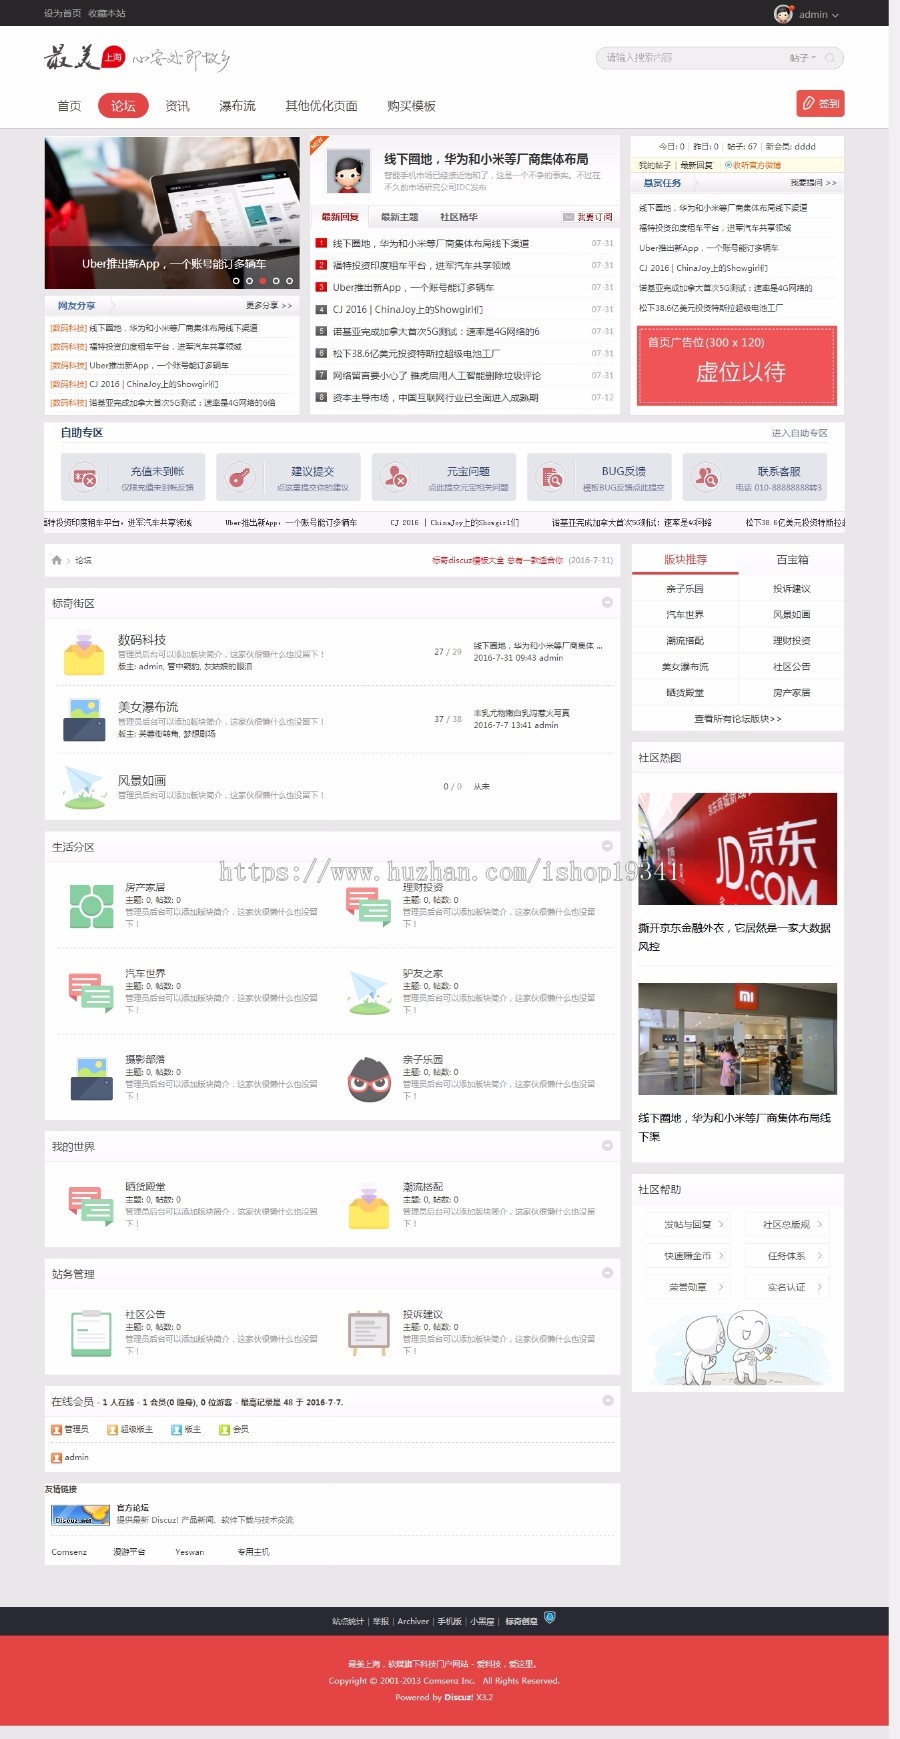Click the 管理员 member legend icon

coord(57,1429)
